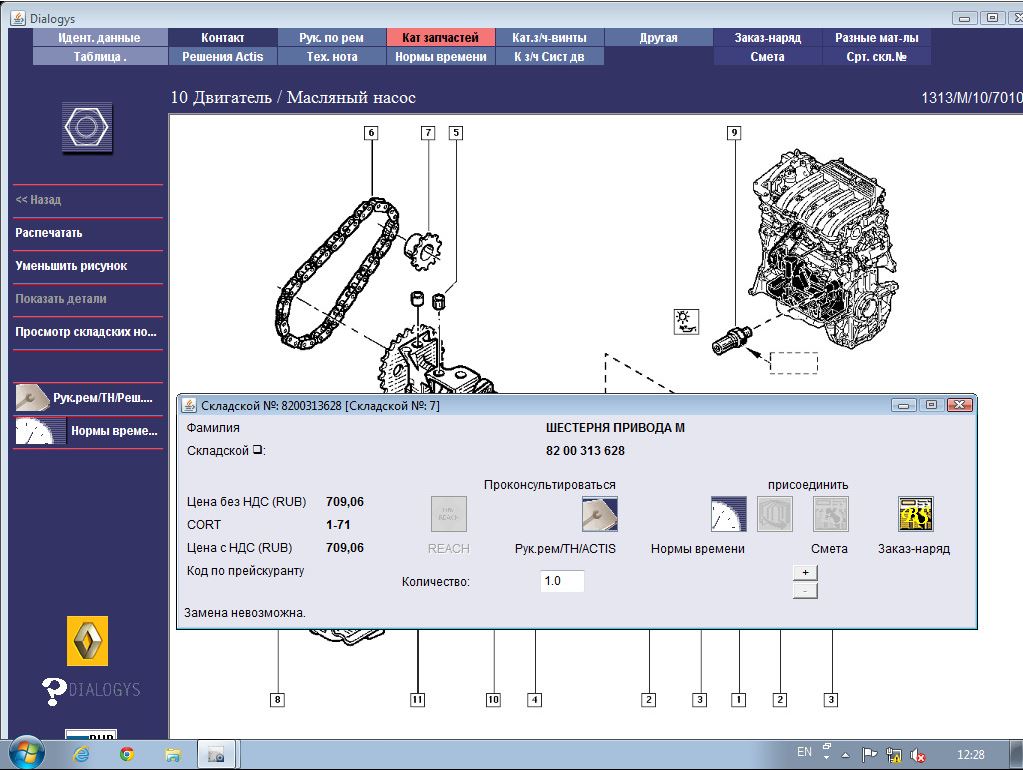Click the engine illustration on the diagram
Screen dimensions: 1023x770
click(825, 249)
